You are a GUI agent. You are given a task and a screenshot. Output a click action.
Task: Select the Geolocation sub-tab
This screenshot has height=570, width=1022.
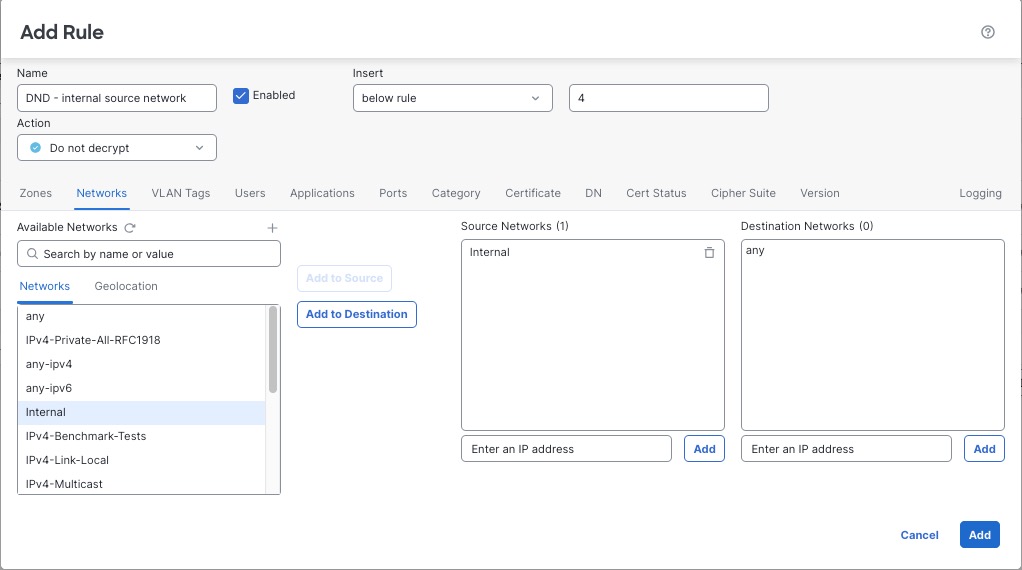(126, 286)
